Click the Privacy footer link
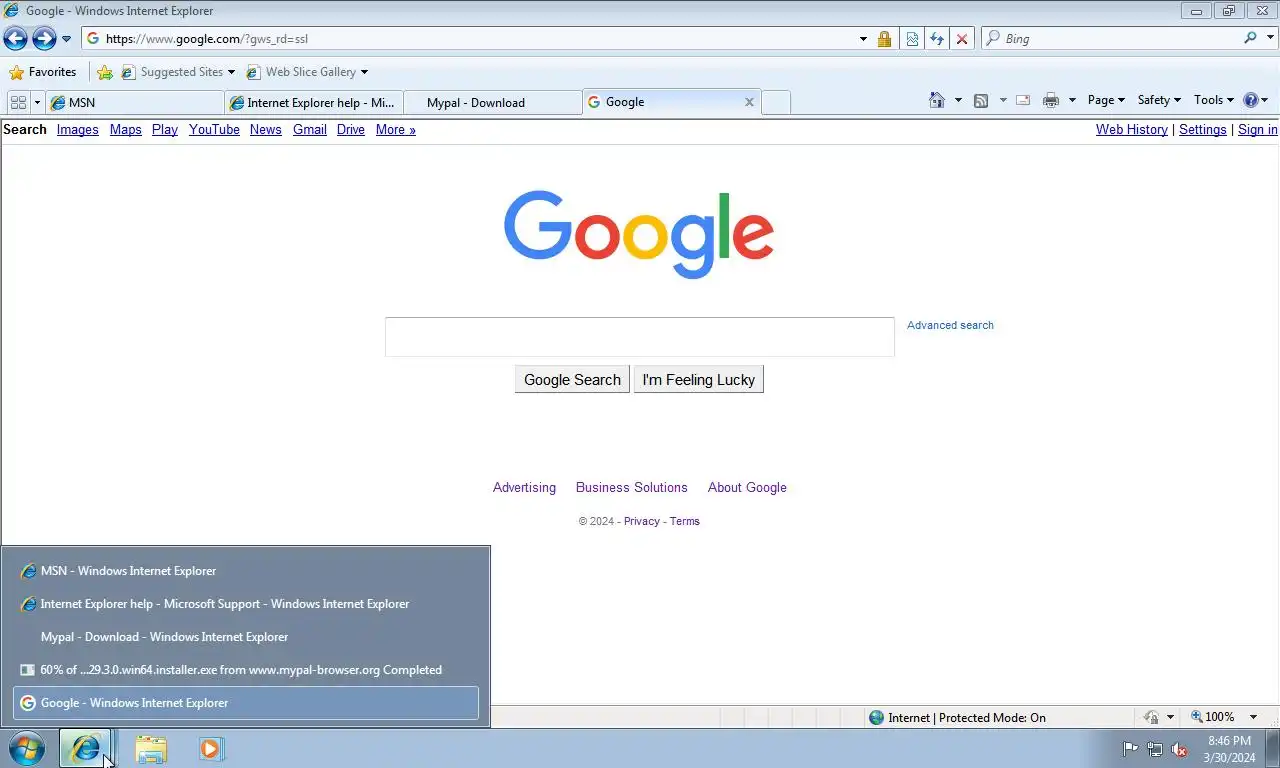1280x768 pixels. coord(641,521)
